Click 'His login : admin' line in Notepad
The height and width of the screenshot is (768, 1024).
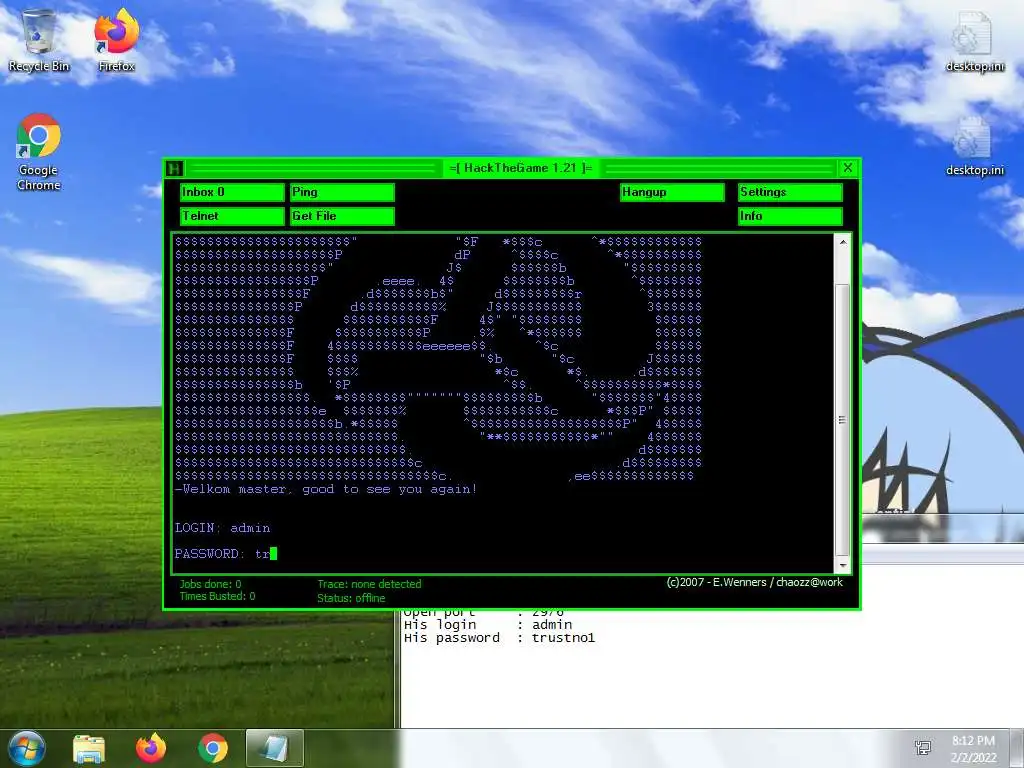pyautogui.click(x=488, y=624)
